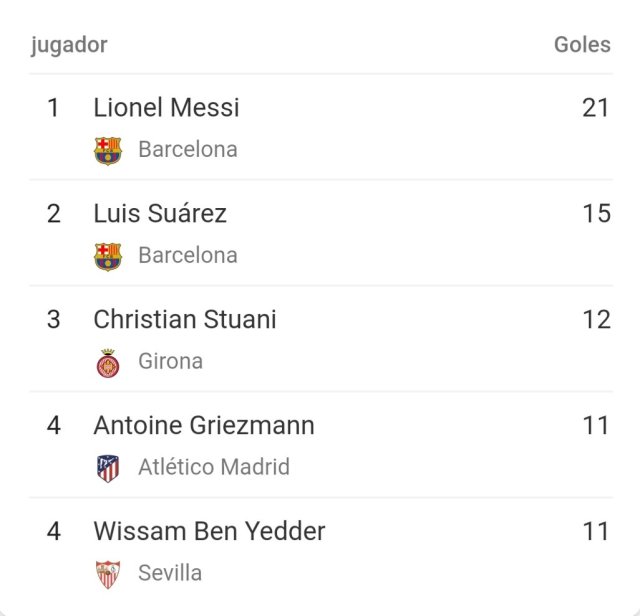Click the "Goles" column header
The width and height of the screenshot is (640, 616).
click(x=582, y=45)
